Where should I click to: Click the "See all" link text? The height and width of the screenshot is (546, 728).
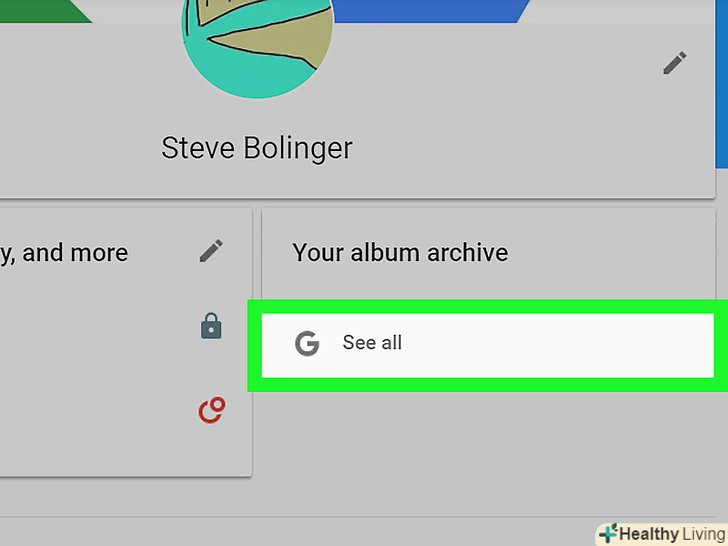pos(372,343)
